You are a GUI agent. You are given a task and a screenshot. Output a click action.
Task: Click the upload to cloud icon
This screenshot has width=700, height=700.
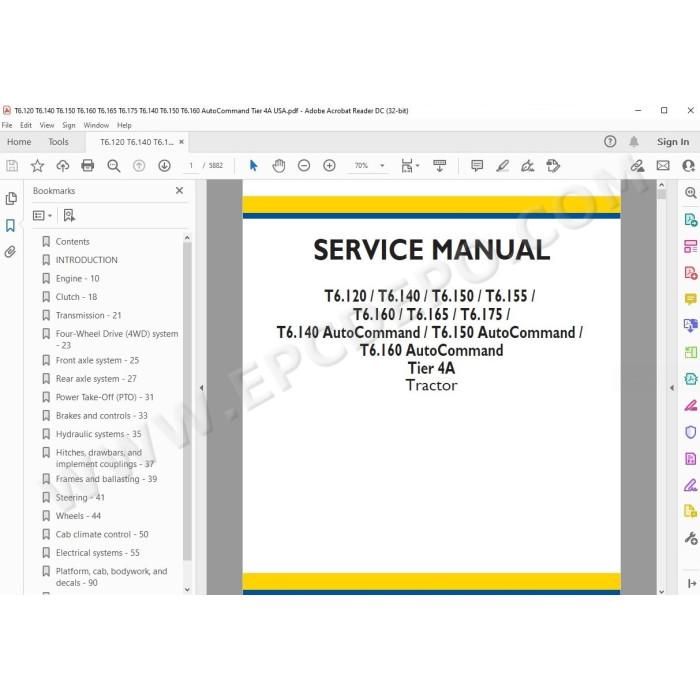tap(62, 166)
